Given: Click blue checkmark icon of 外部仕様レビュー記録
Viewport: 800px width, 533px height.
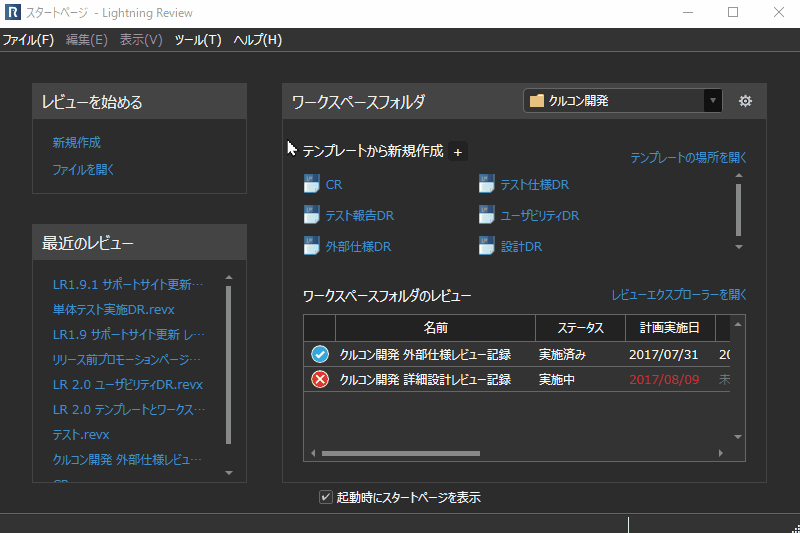Looking at the screenshot, I should (x=320, y=354).
